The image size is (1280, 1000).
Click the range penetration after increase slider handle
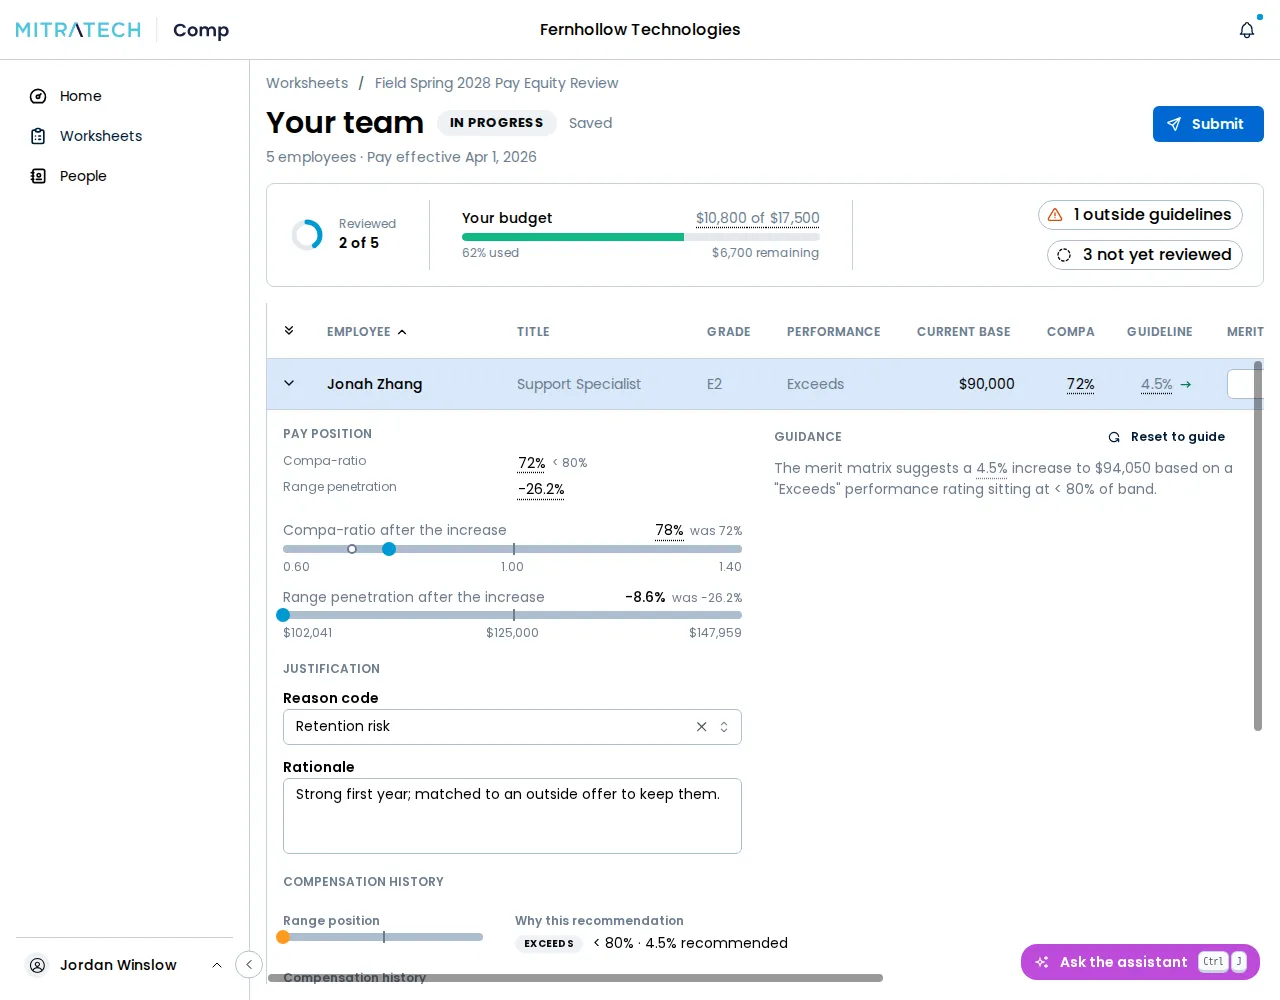[x=283, y=615]
